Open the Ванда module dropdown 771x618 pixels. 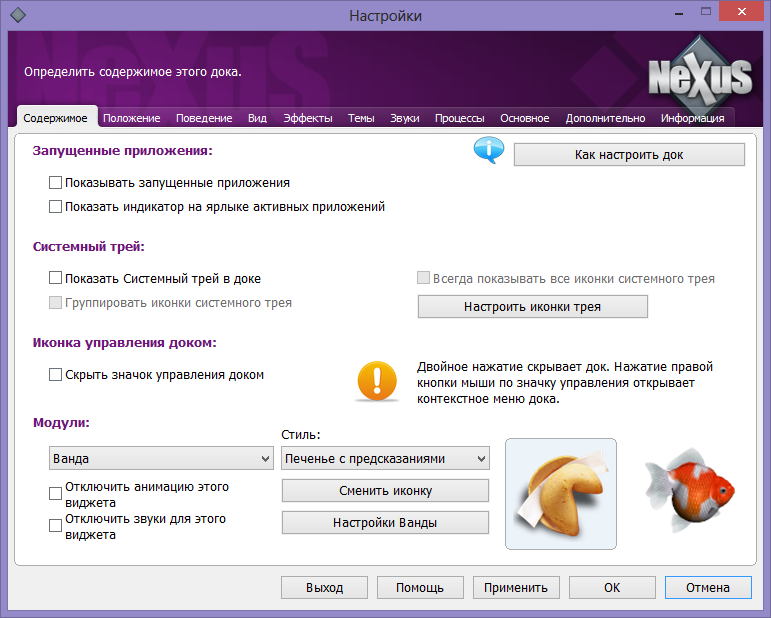point(161,458)
